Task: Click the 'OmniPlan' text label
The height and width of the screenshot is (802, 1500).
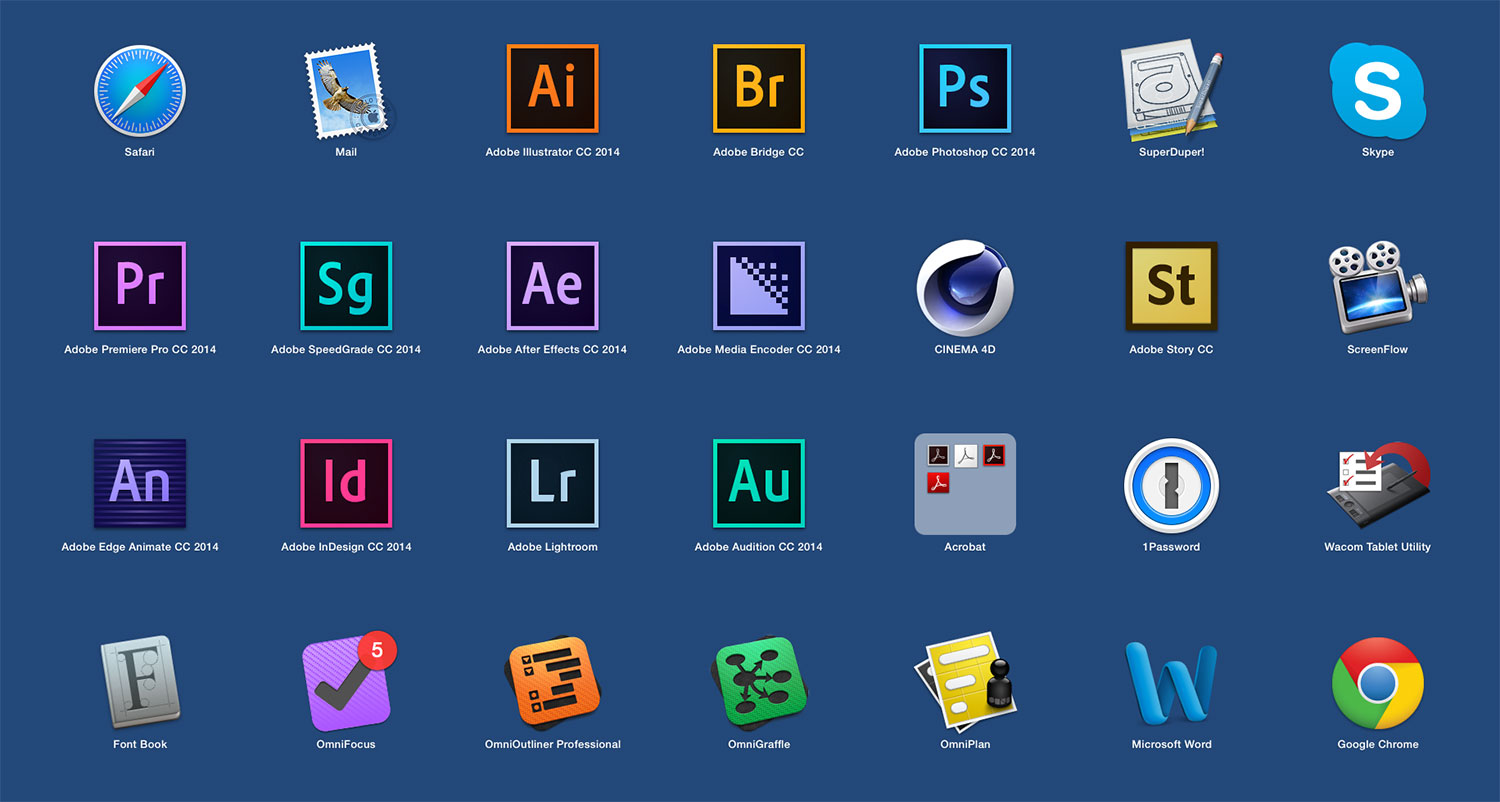Action: pyautogui.click(x=965, y=744)
